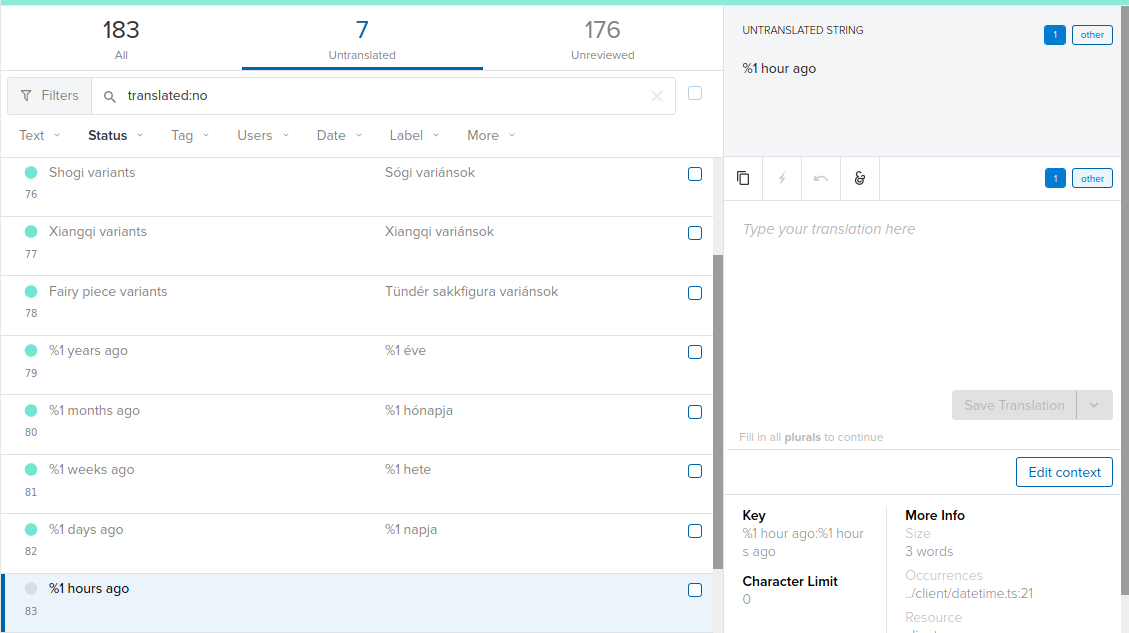The image size is (1129, 633).
Task: Select translation plural form other in toolbar
Action: [x=1092, y=179]
